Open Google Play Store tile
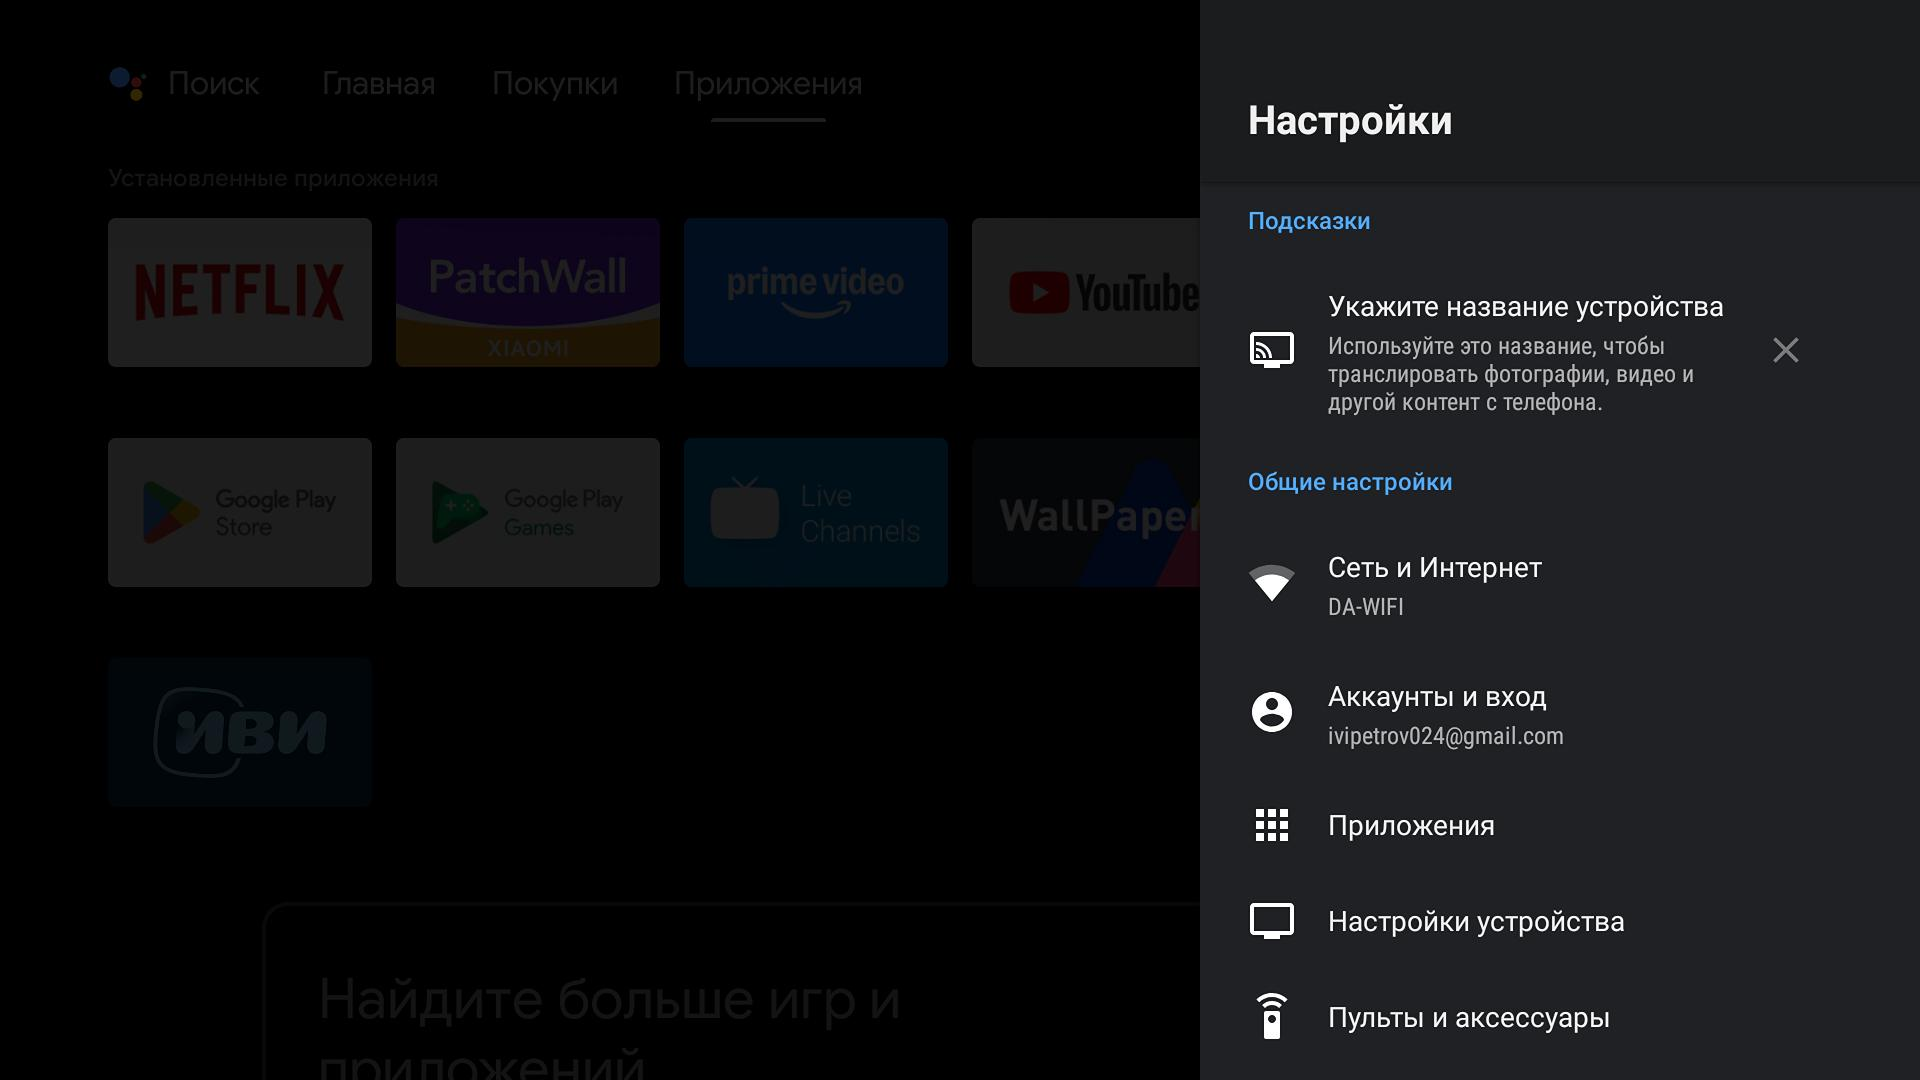The width and height of the screenshot is (1920, 1080). pyautogui.click(x=240, y=512)
